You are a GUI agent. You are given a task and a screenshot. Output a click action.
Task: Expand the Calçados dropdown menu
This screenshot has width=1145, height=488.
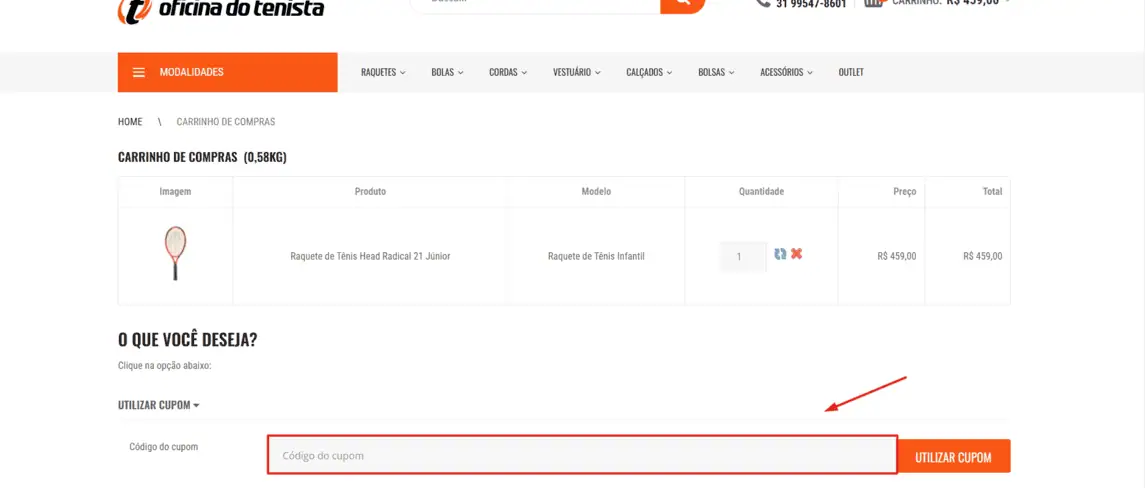[649, 72]
